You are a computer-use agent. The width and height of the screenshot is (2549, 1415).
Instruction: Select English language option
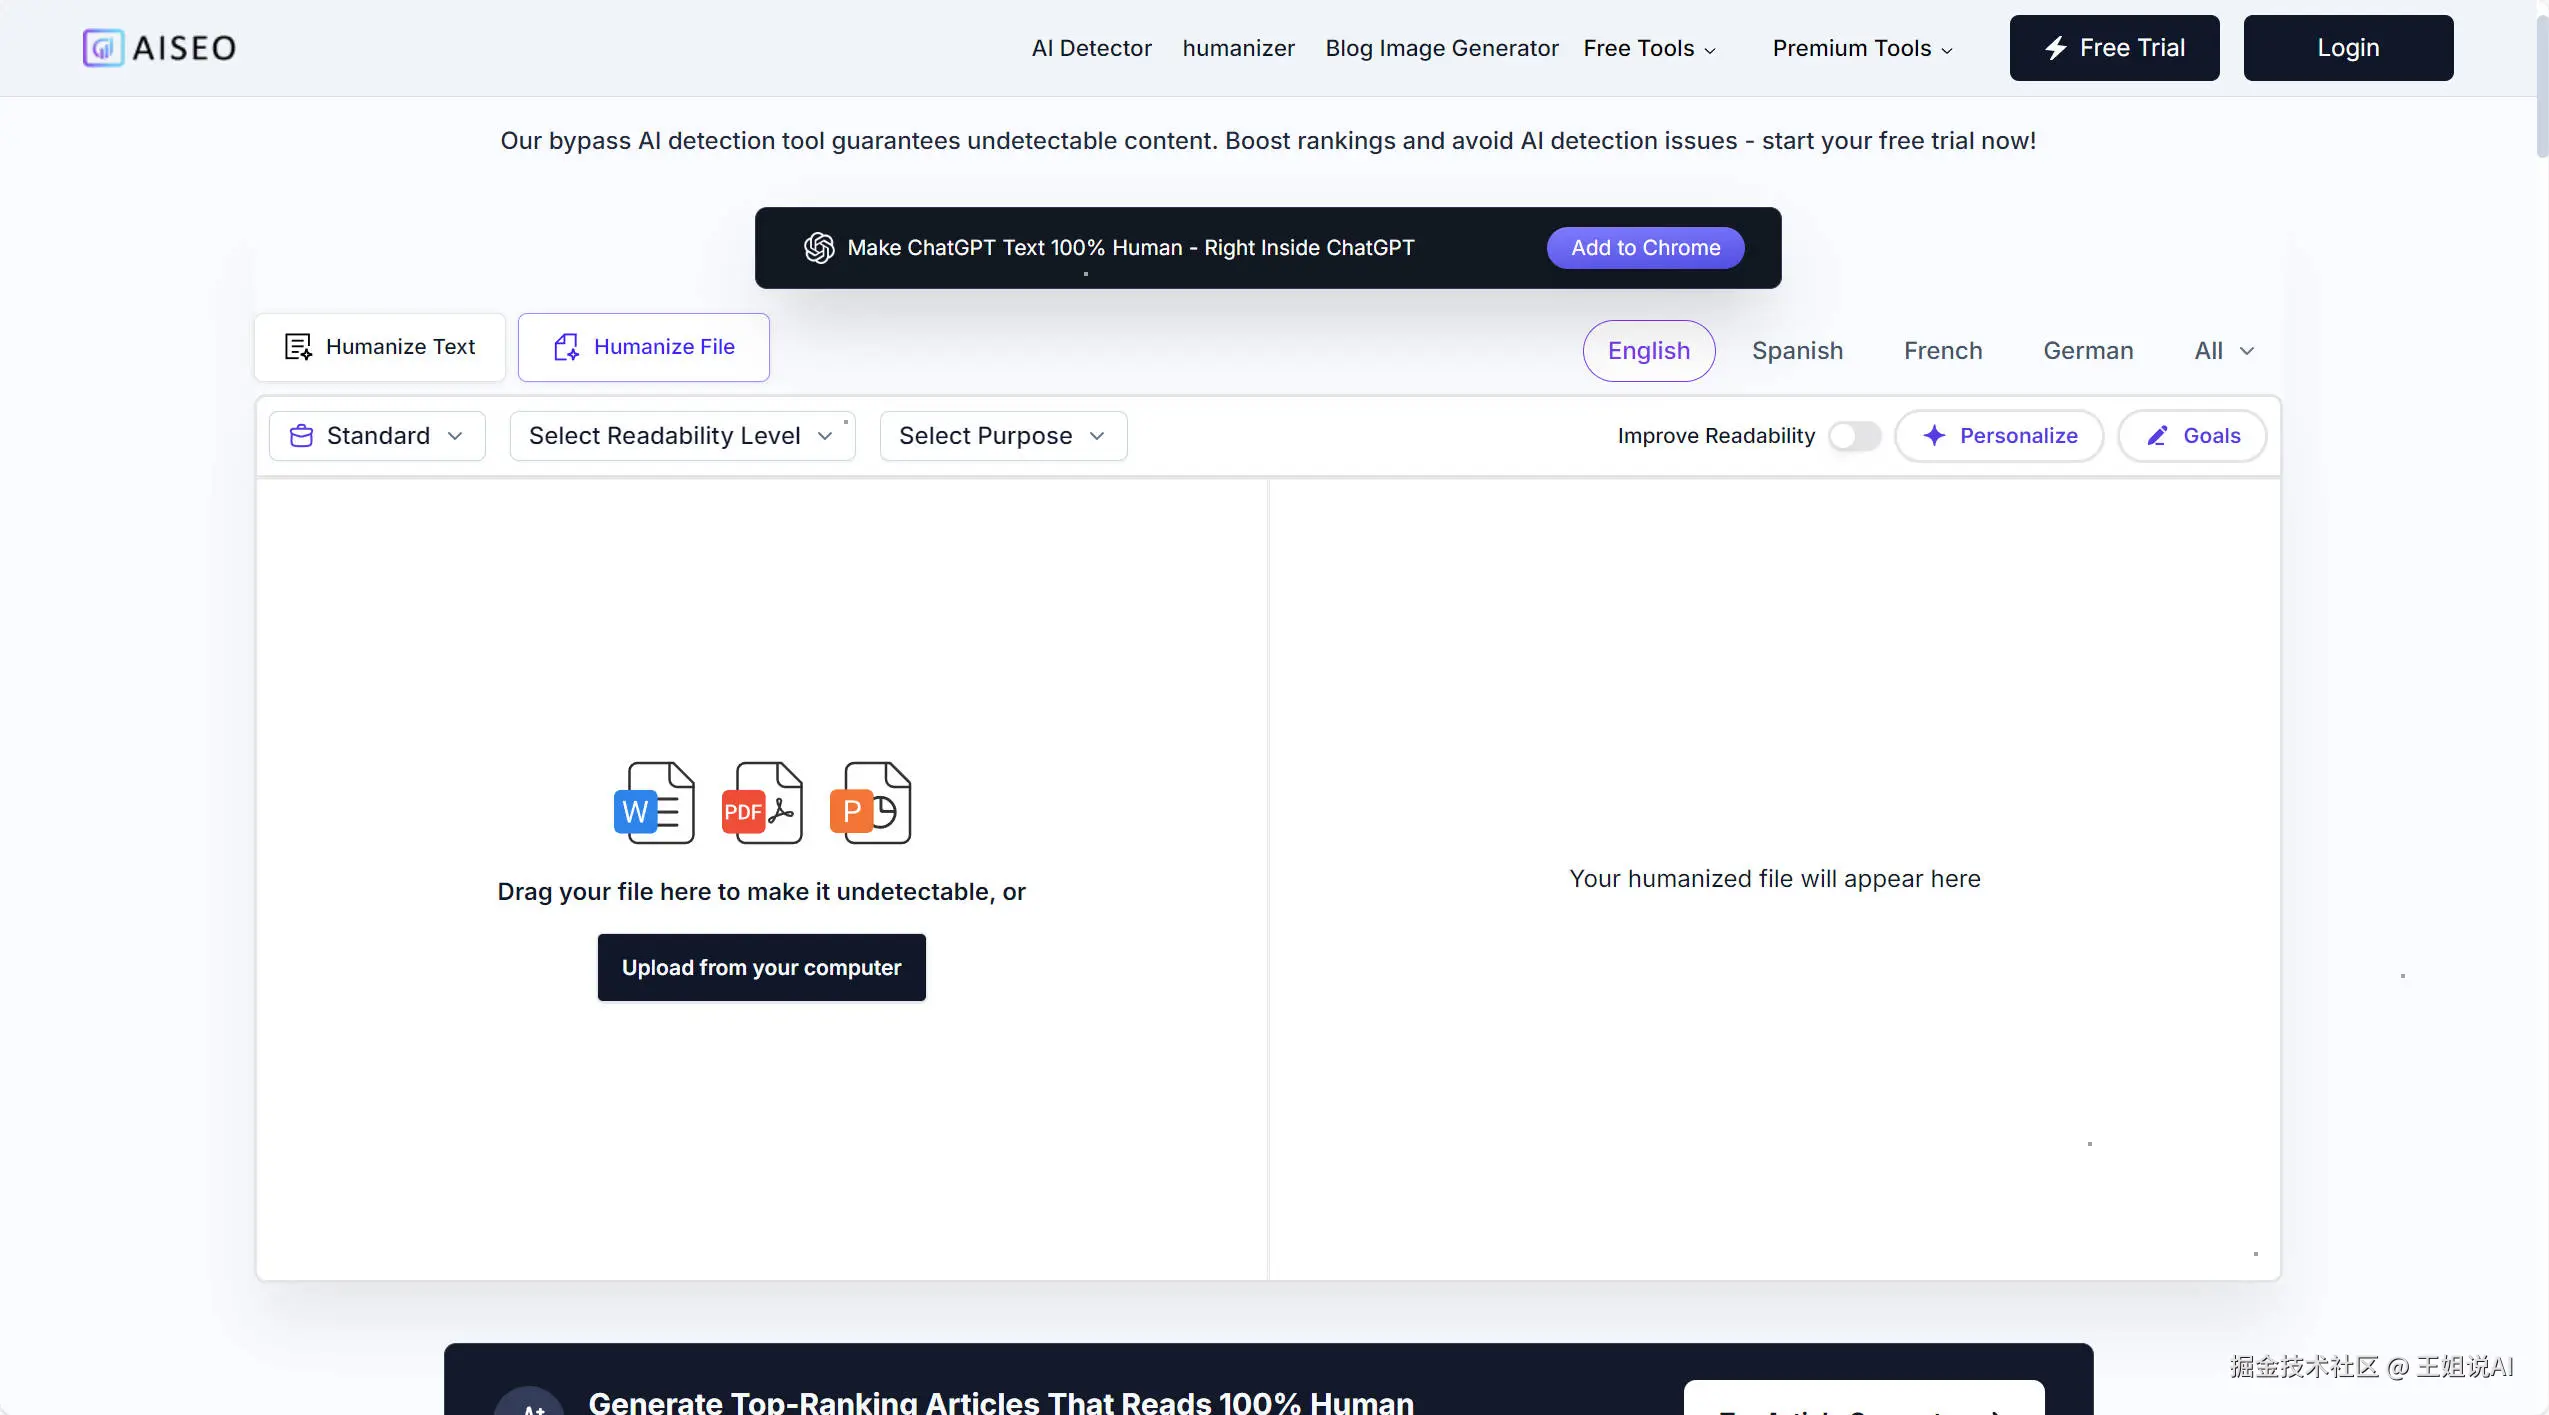coord(1648,351)
